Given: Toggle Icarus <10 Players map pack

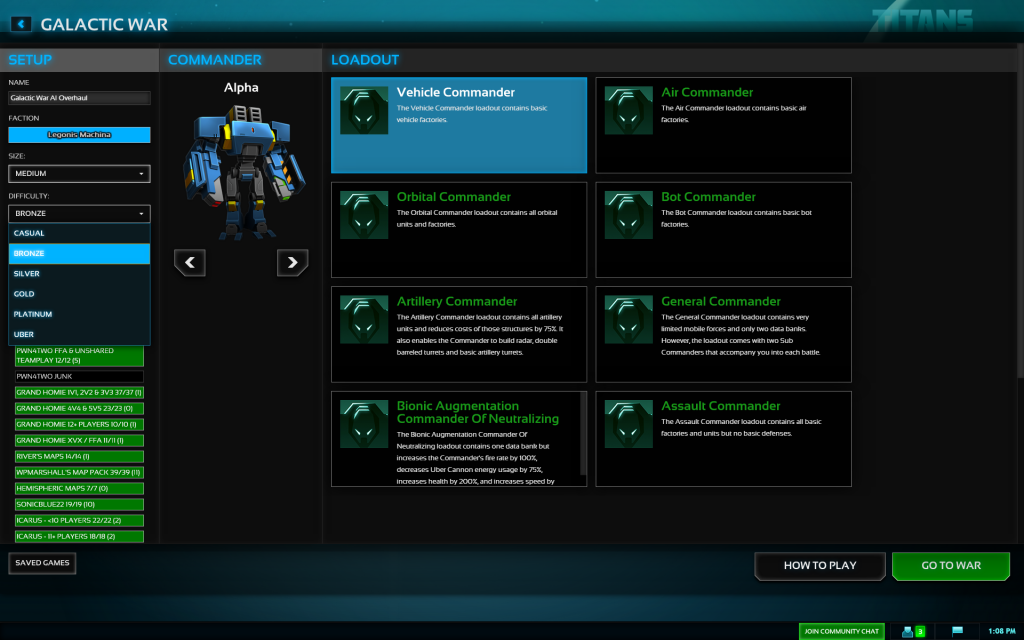Looking at the screenshot, I should click(x=79, y=520).
